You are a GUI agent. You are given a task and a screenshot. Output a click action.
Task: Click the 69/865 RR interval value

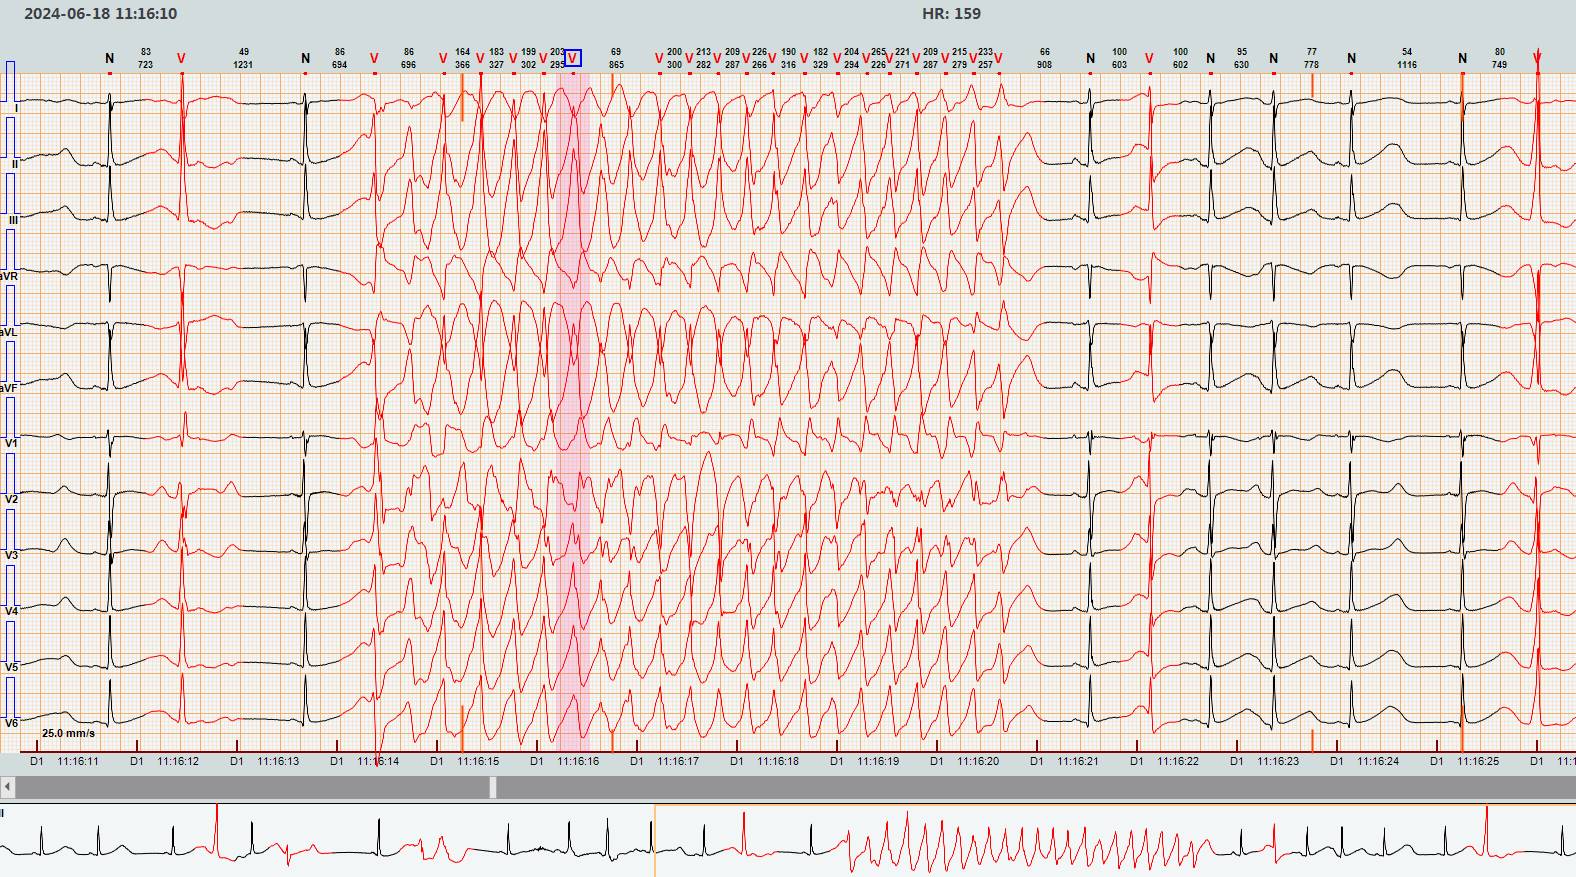pyautogui.click(x=616, y=58)
